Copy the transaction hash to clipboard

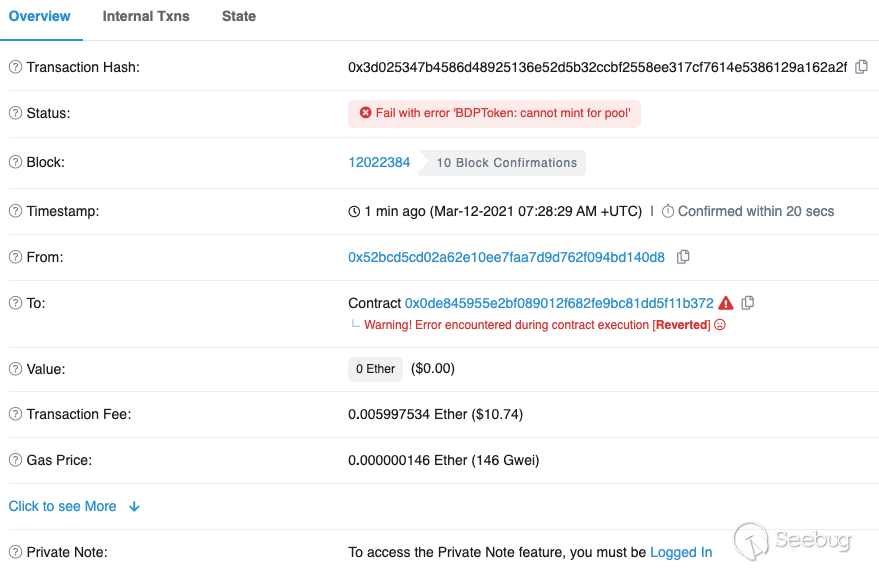(861, 67)
